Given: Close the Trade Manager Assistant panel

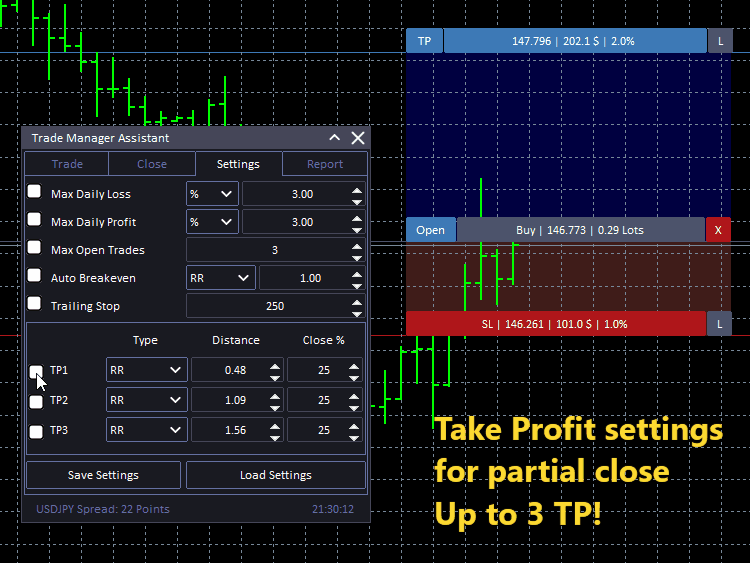Looking at the screenshot, I should [358, 138].
